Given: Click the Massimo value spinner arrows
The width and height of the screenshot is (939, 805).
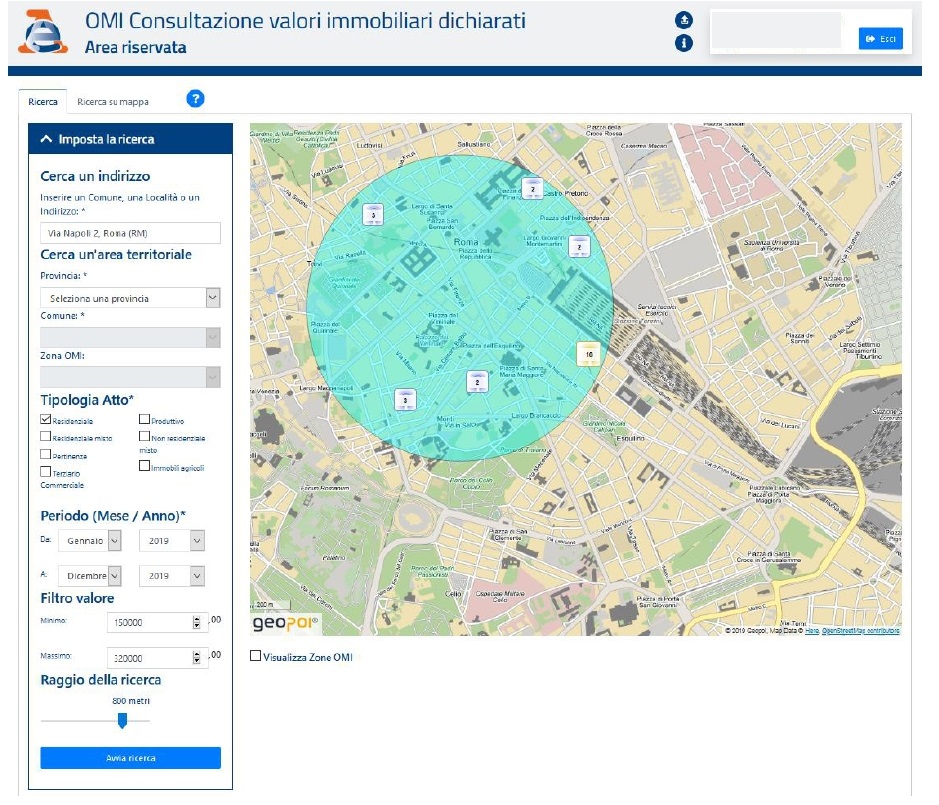Looking at the screenshot, I should coord(196,658).
